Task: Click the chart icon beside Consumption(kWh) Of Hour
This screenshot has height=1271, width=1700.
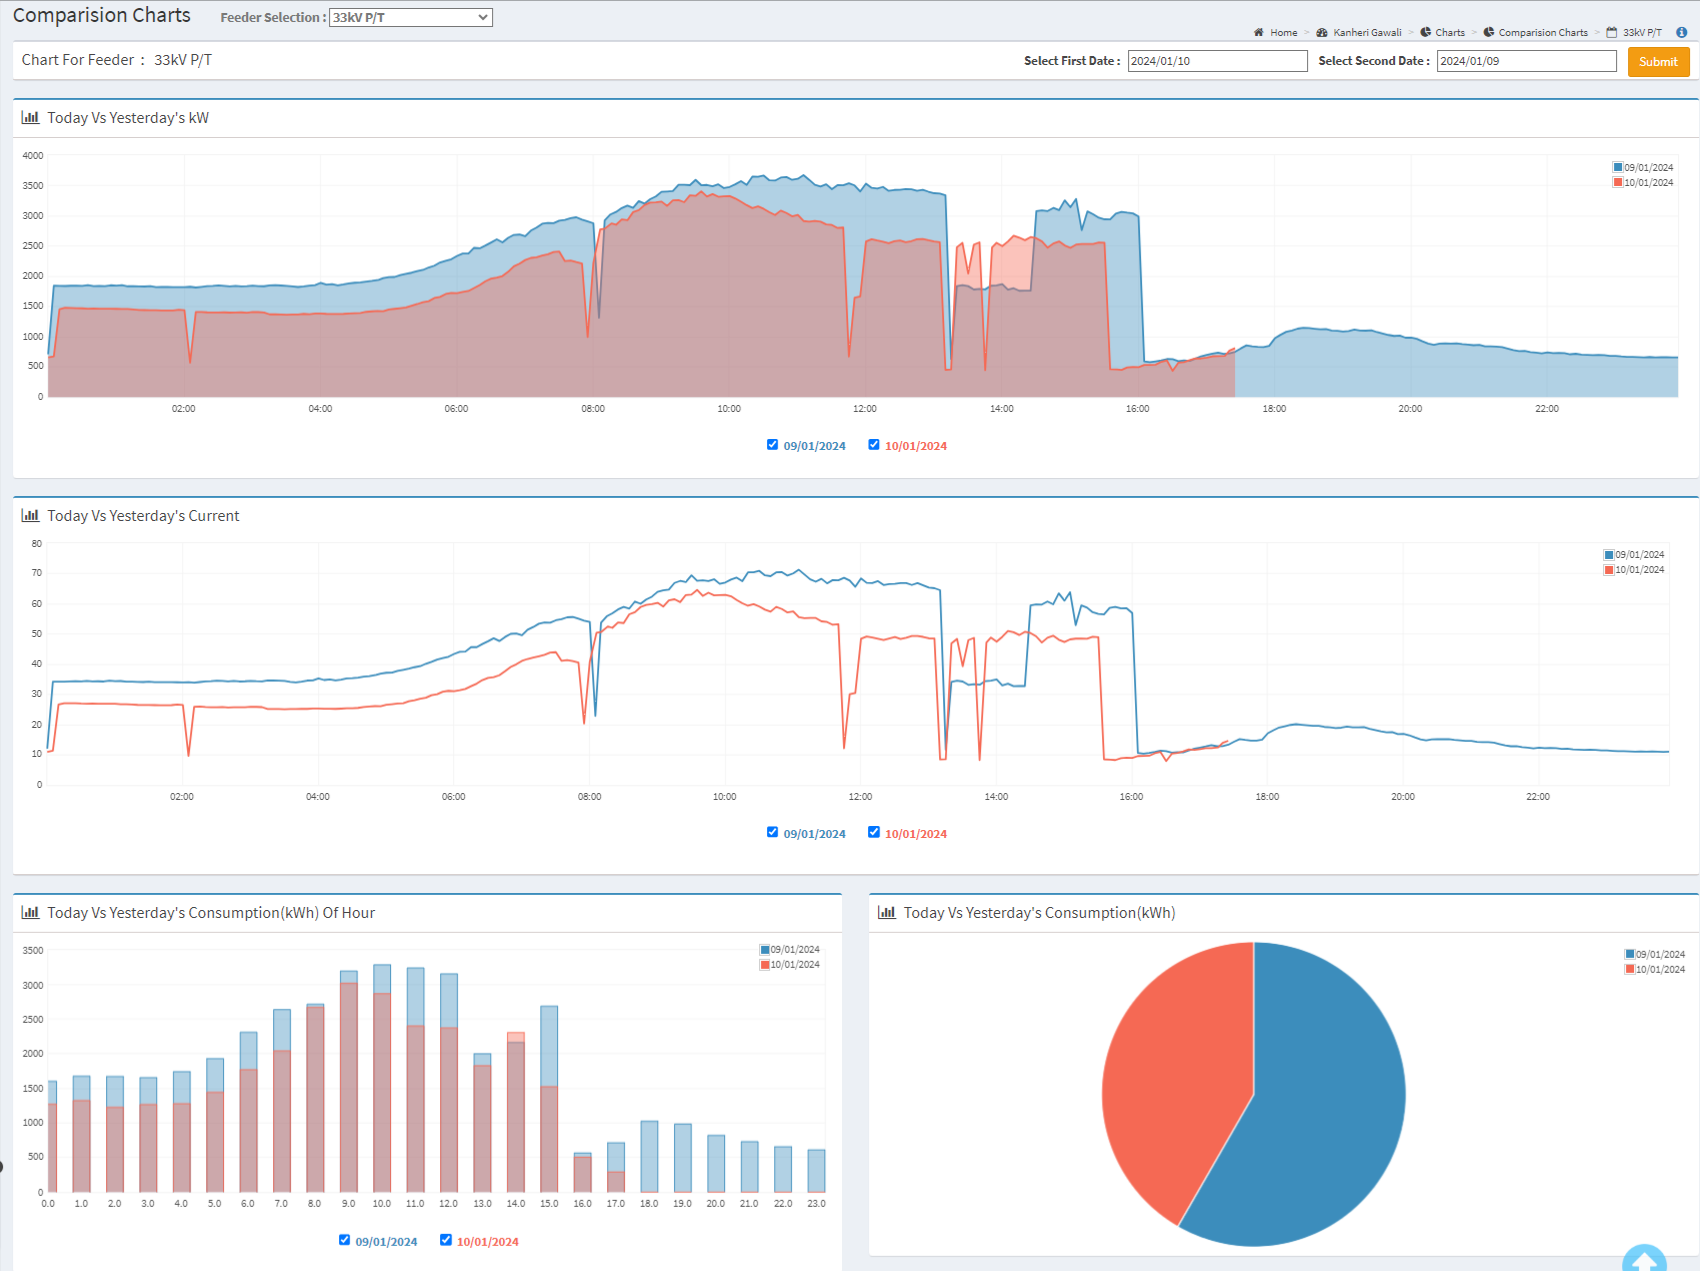Action: pos(30,913)
